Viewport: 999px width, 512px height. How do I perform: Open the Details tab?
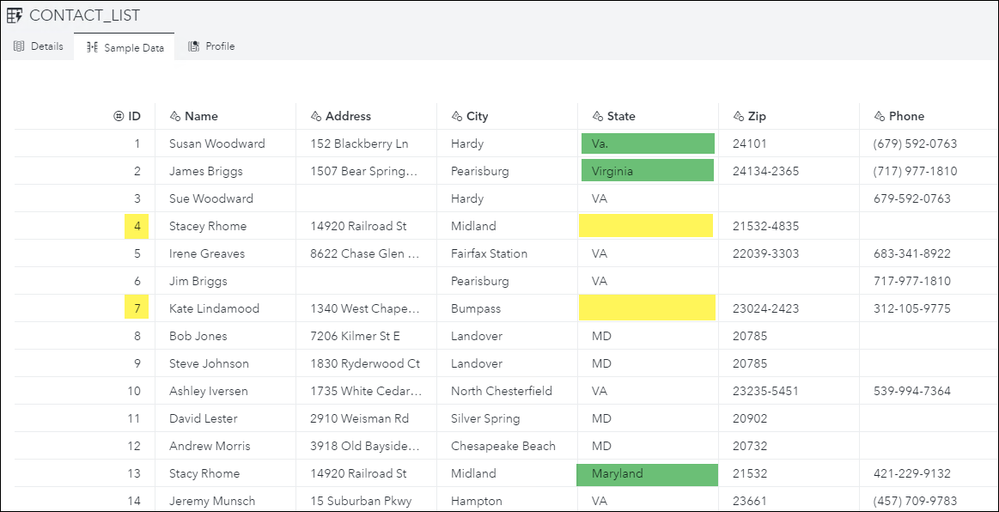coord(38,46)
